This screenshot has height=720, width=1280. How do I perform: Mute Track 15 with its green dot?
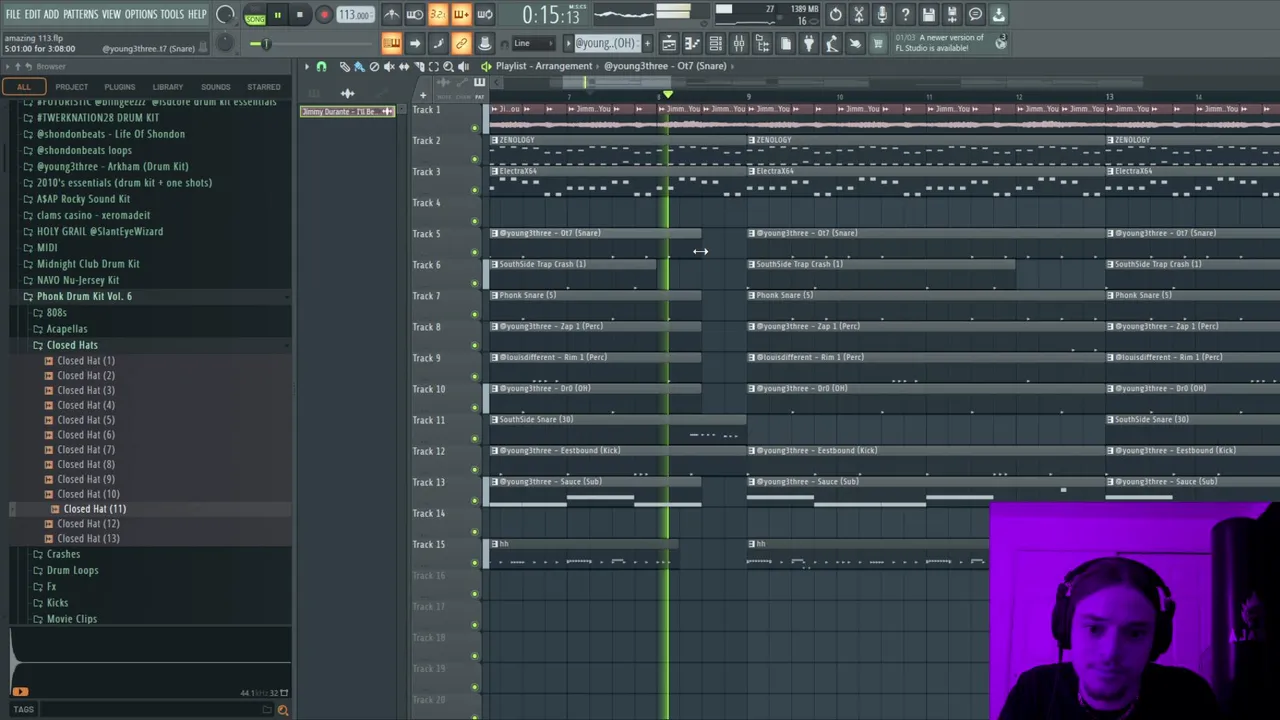(x=475, y=562)
